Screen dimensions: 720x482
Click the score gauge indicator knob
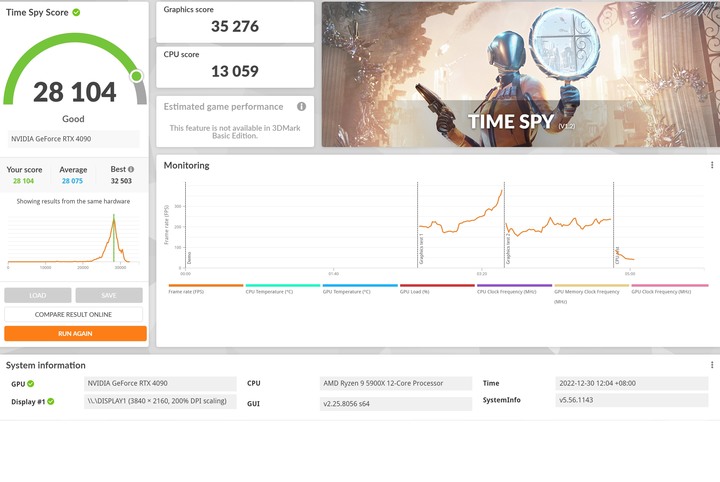click(x=136, y=76)
